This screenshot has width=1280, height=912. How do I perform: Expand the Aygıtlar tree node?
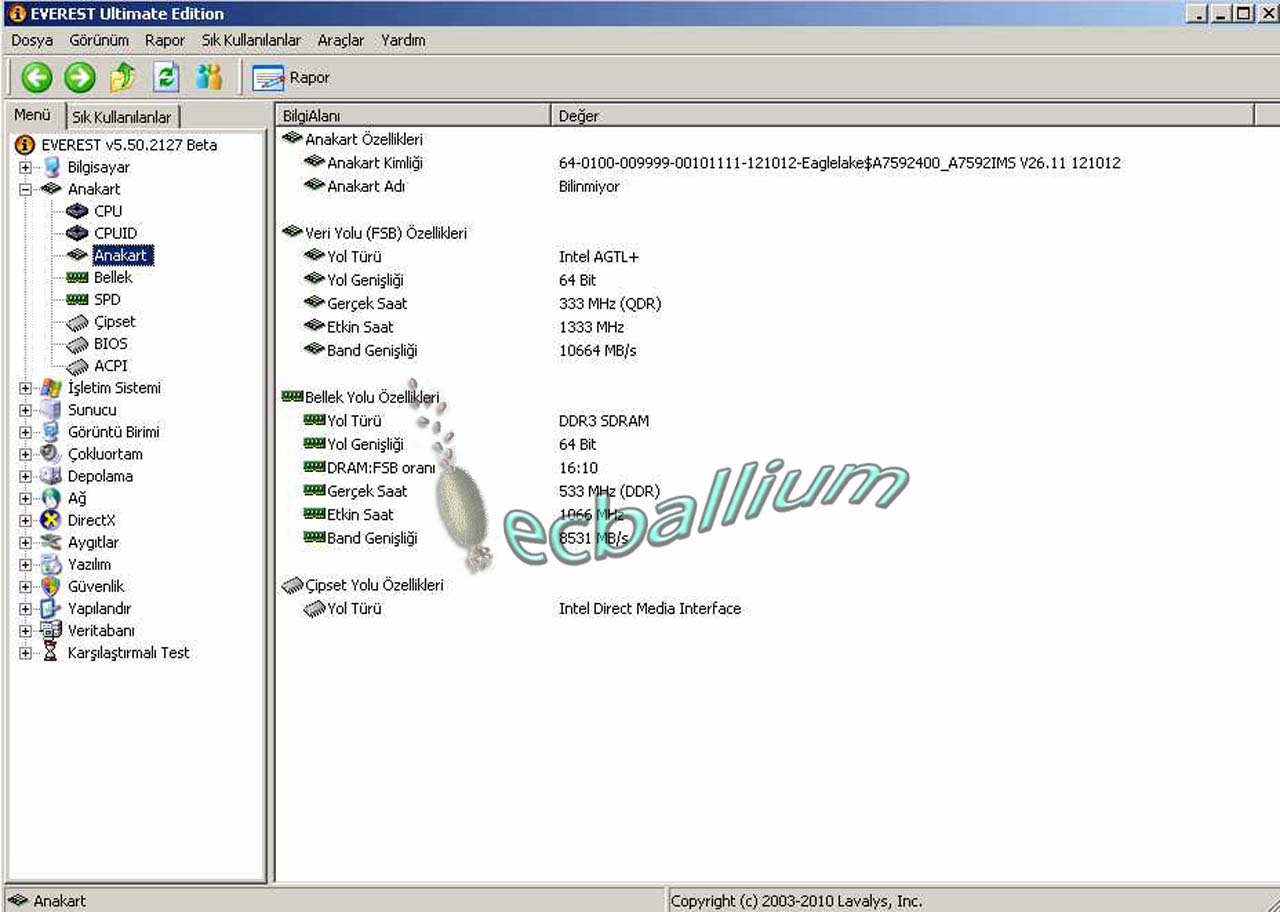26,542
